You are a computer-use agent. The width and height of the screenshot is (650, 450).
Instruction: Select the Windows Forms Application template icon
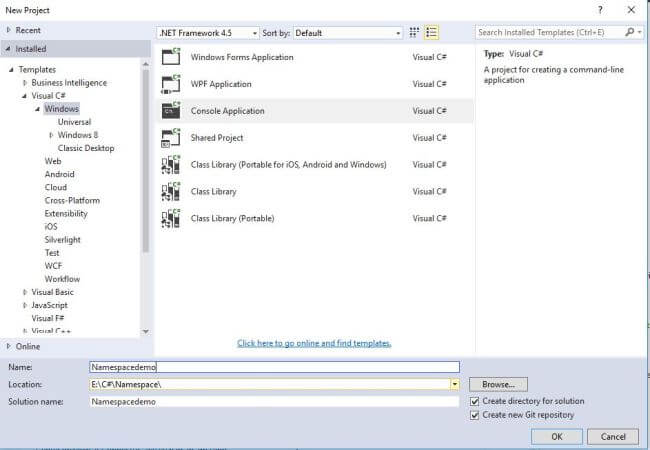point(171,57)
